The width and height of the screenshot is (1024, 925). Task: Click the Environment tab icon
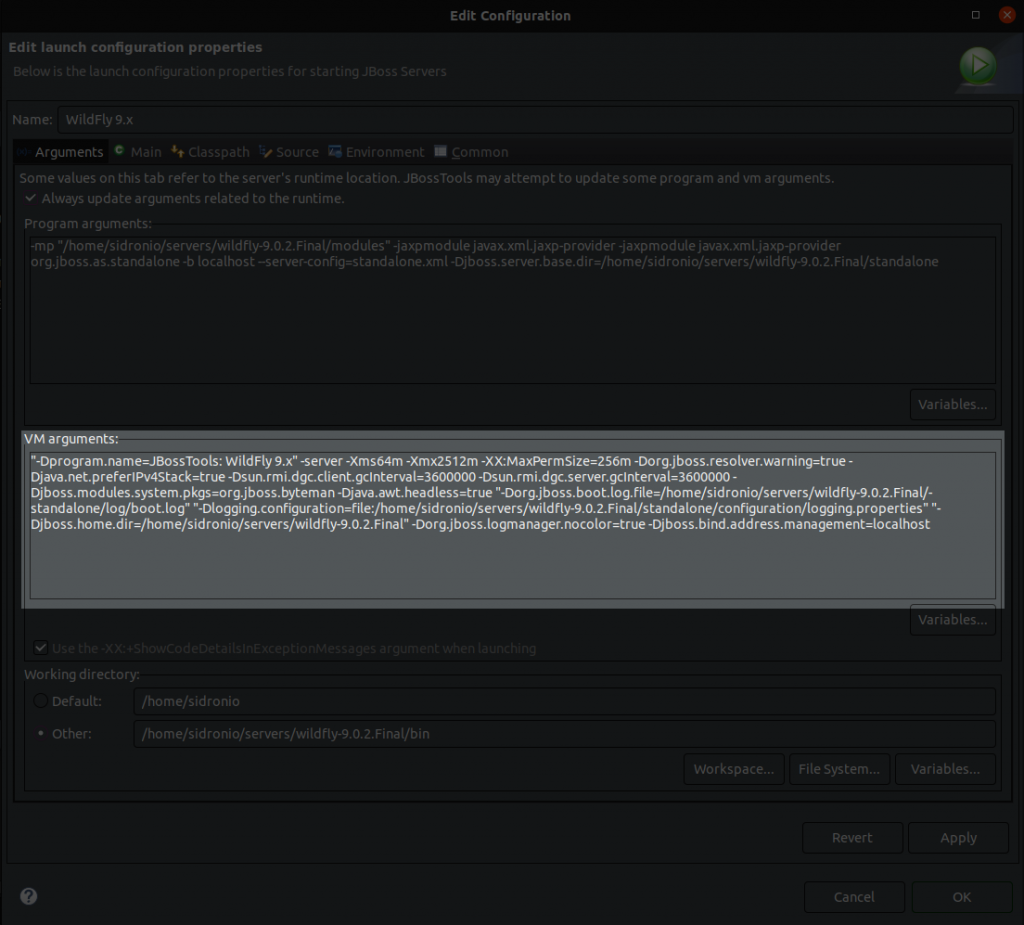pyautogui.click(x=335, y=151)
